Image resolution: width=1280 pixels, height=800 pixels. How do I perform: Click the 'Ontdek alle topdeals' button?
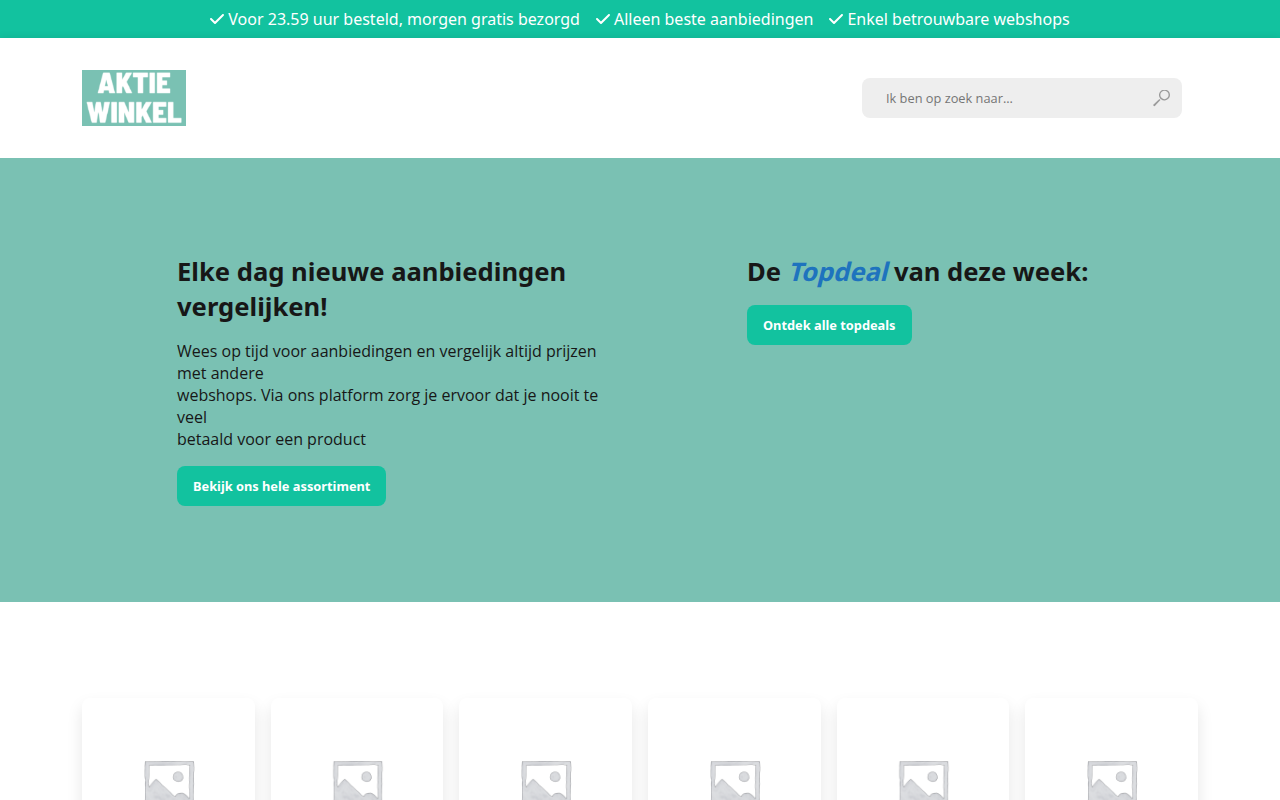point(829,325)
